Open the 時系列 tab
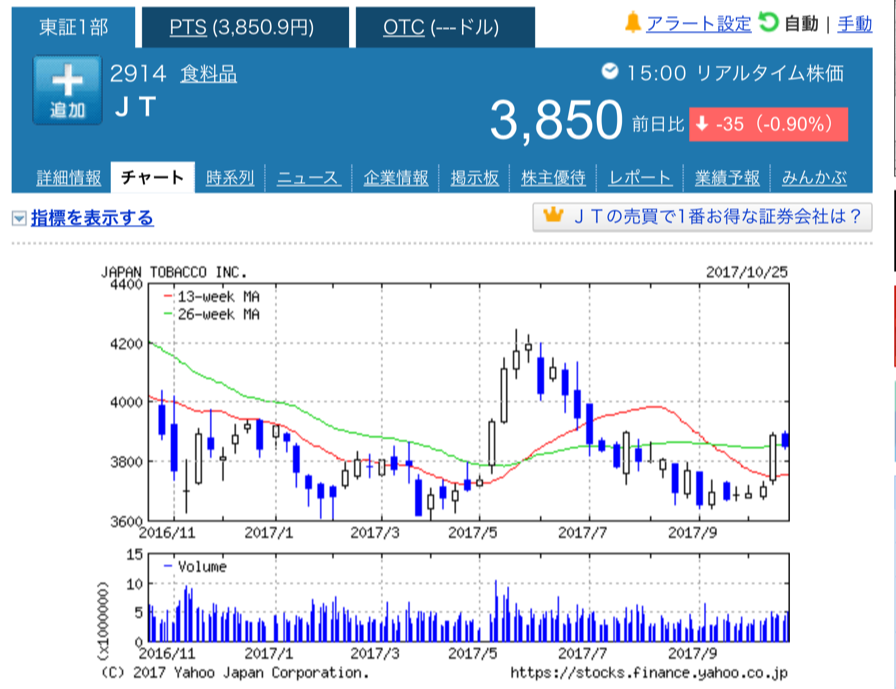 point(230,178)
